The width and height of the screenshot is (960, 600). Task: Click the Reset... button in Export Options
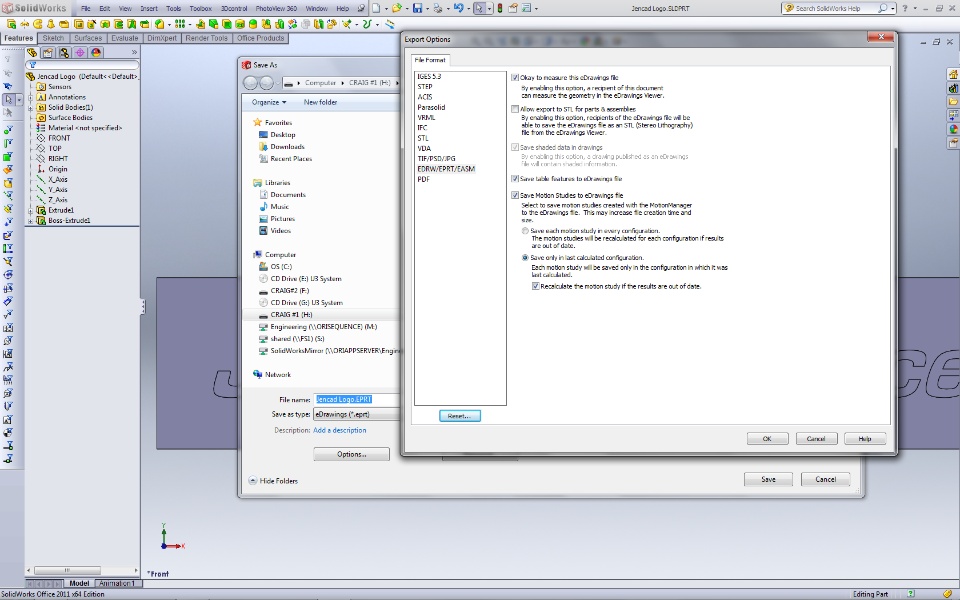tap(459, 416)
